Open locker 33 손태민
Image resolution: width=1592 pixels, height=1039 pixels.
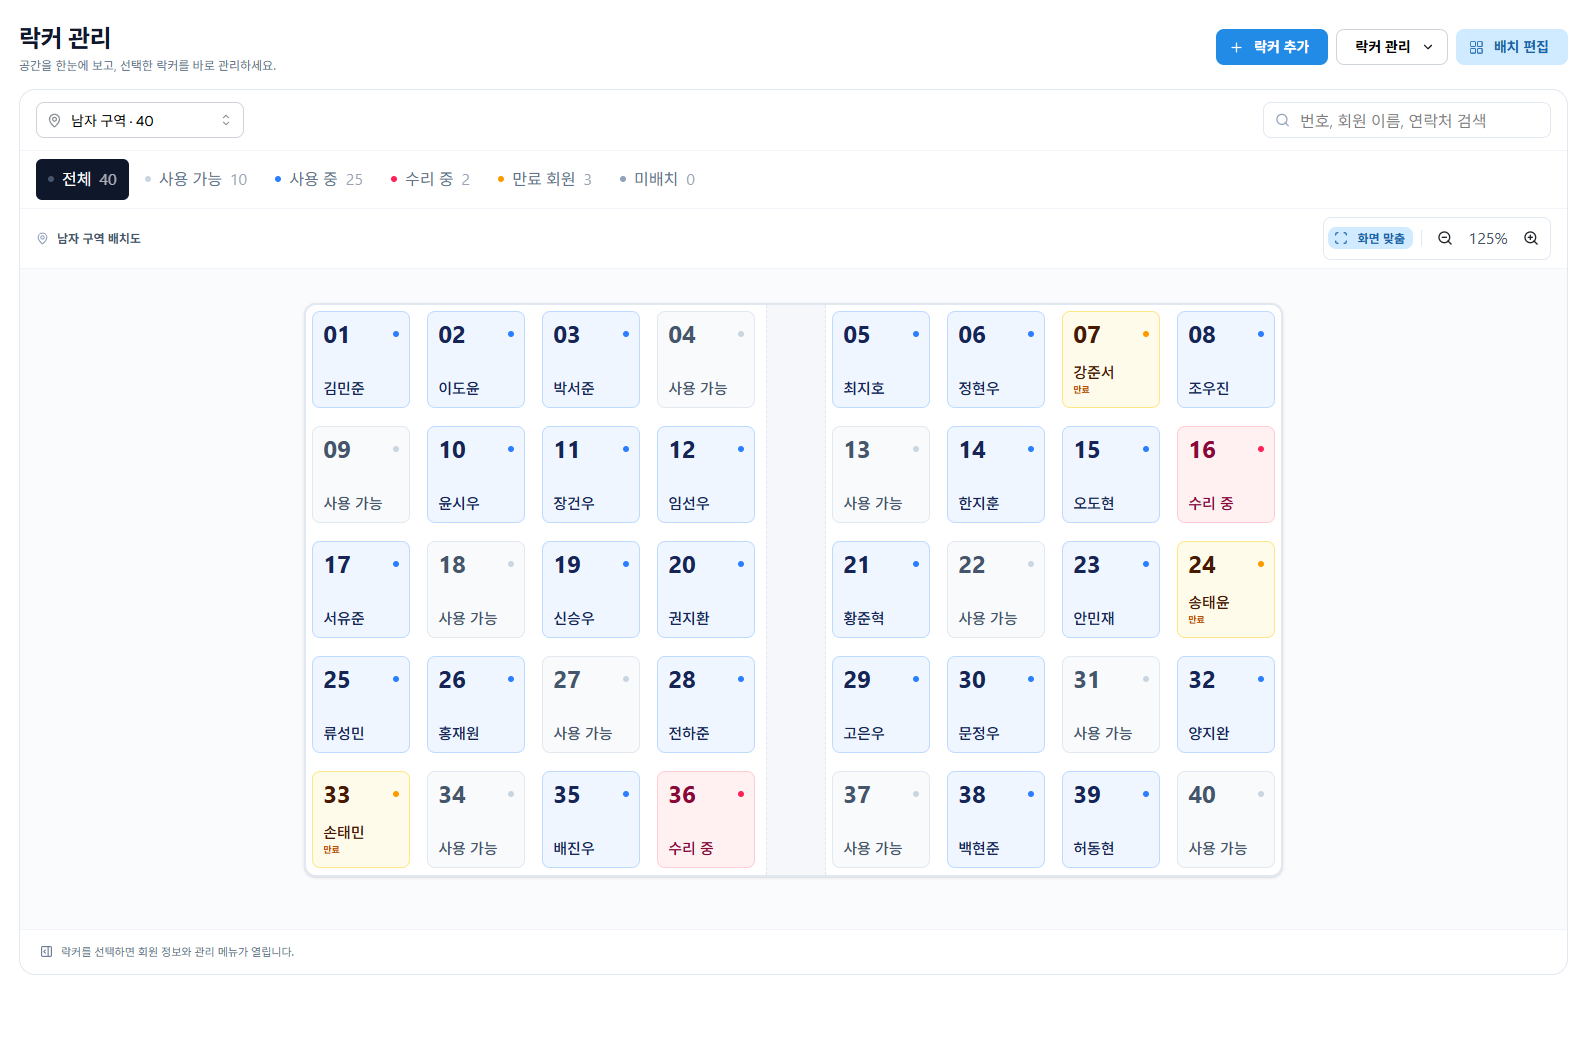361,820
